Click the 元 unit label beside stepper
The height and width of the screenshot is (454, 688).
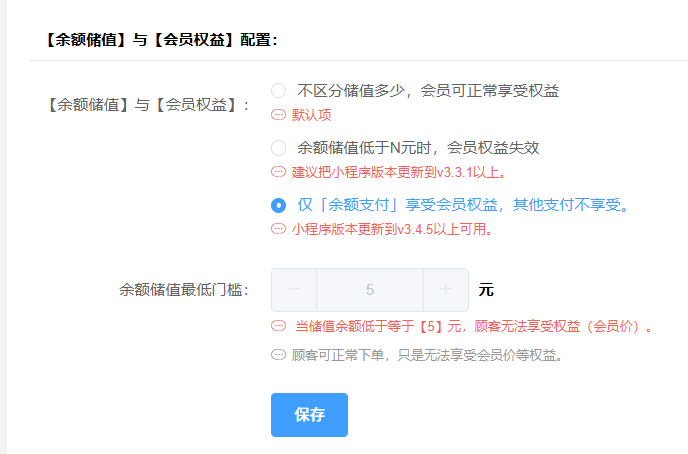pyautogui.click(x=486, y=290)
